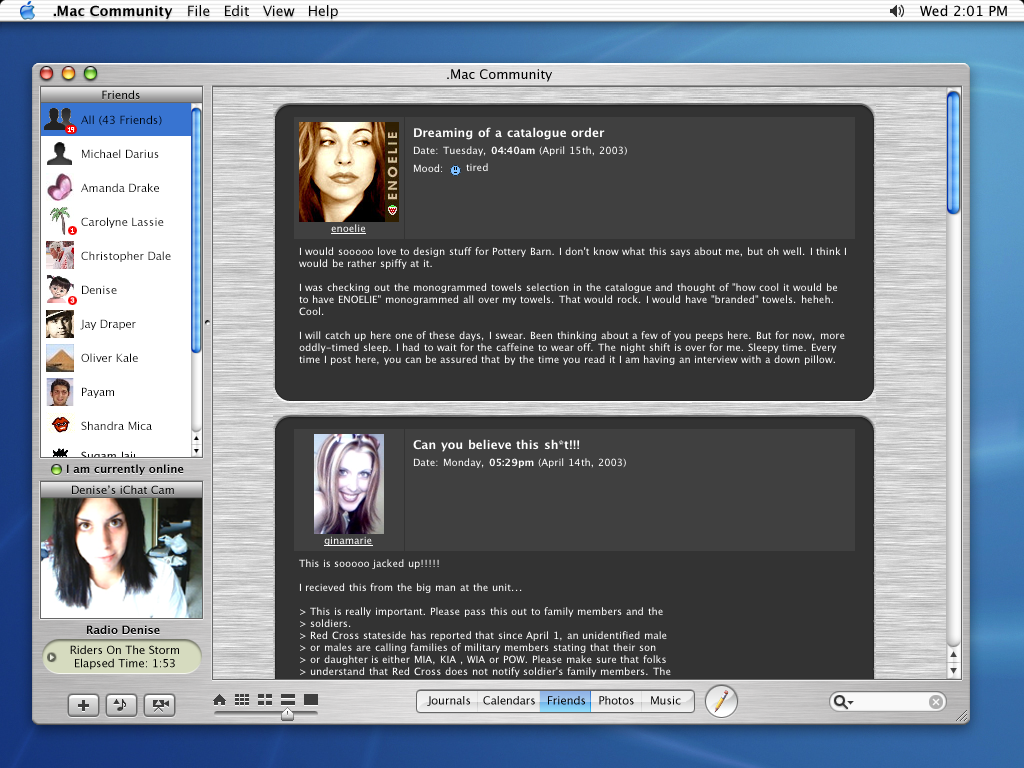
Task: Click Payam's portrait avatar
Action: tap(59, 392)
